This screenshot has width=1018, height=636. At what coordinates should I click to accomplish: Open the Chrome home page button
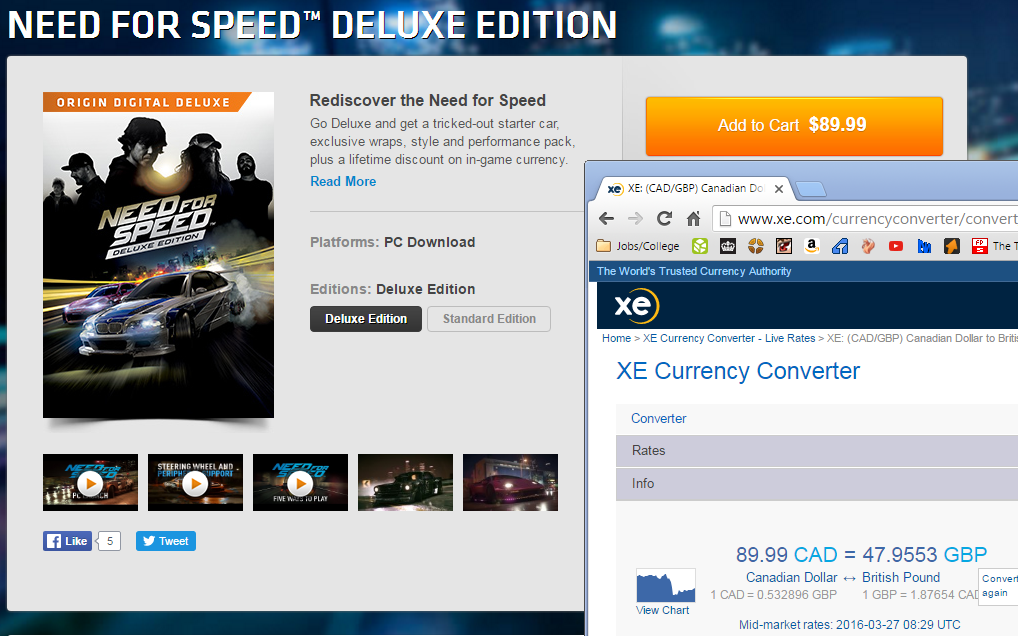(x=693, y=219)
